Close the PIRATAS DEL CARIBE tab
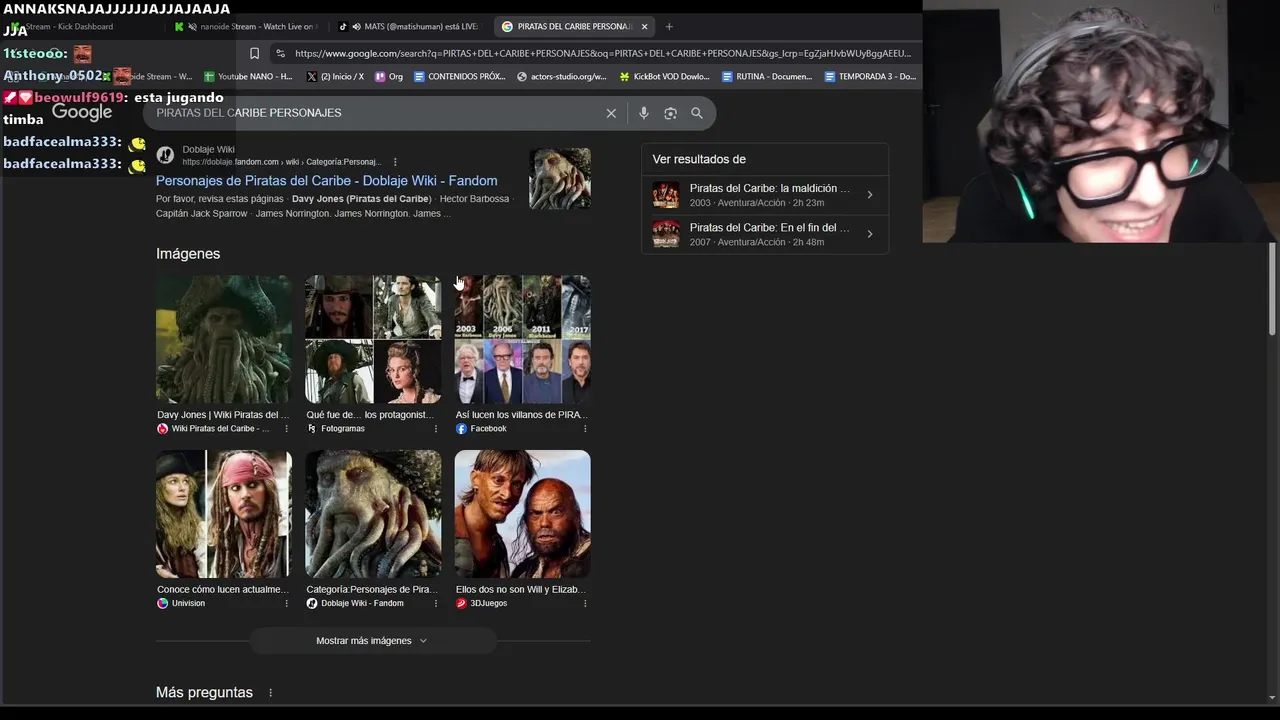 click(644, 27)
